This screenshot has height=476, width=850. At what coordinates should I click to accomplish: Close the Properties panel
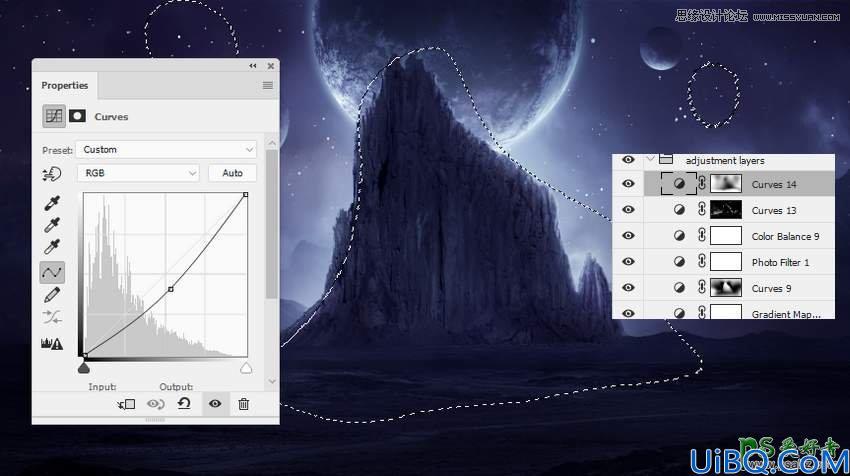point(271,66)
